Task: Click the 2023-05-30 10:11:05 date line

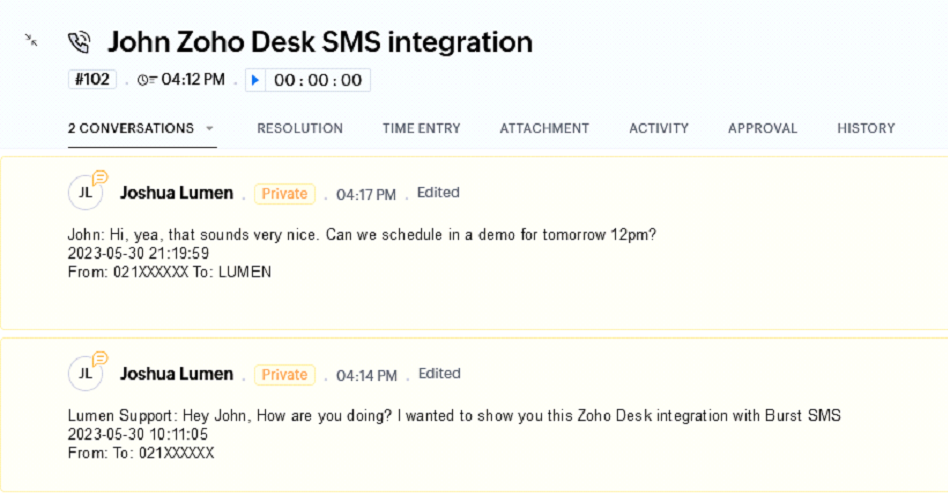Action: pyautogui.click(x=138, y=434)
